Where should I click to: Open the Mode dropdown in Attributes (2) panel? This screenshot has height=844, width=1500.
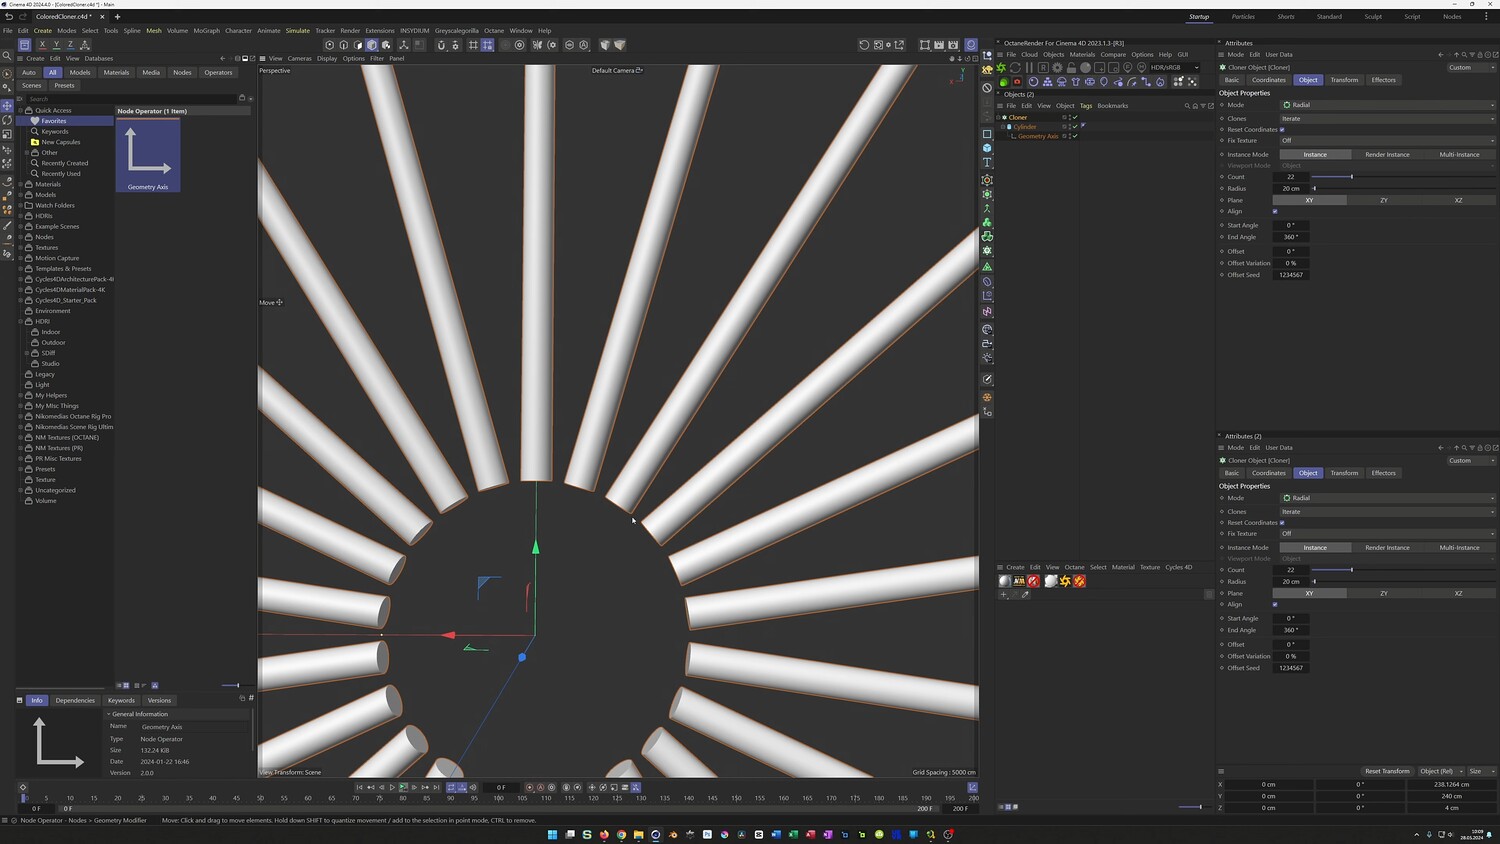tap(1388, 498)
